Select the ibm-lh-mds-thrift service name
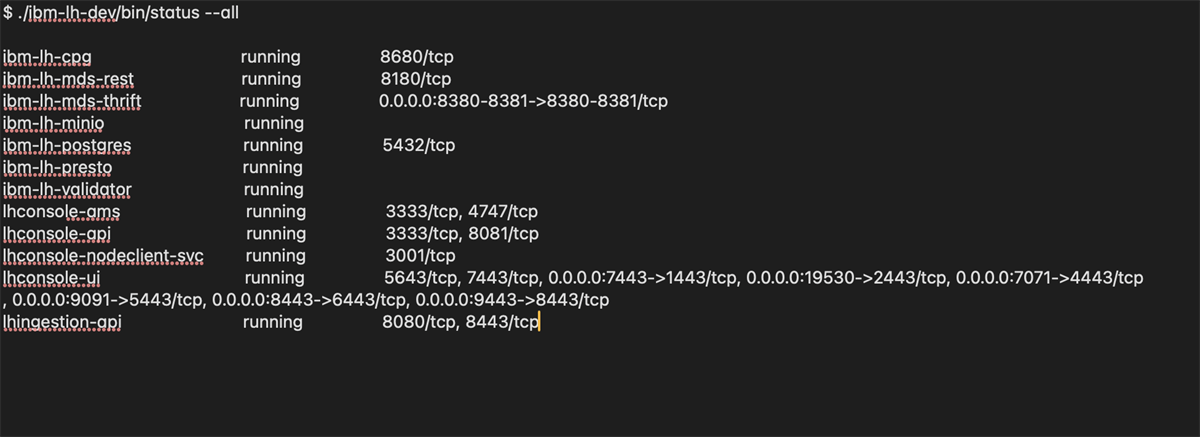This screenshot has width=1200, height=437. click(x=72, y=101)
